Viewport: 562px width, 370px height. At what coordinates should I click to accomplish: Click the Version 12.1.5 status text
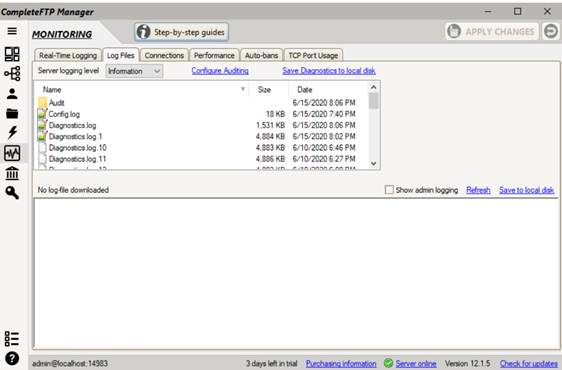(x=467, y=364)
